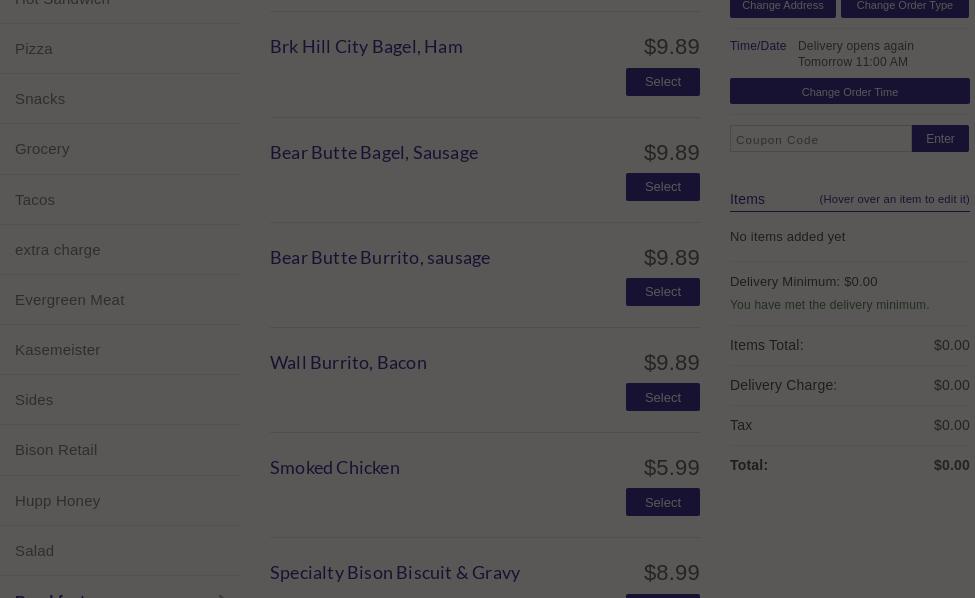The height and width of the screenshot is (598, 975).
Task: Open the Snacks menu category
Action: [x=40, y=99]
